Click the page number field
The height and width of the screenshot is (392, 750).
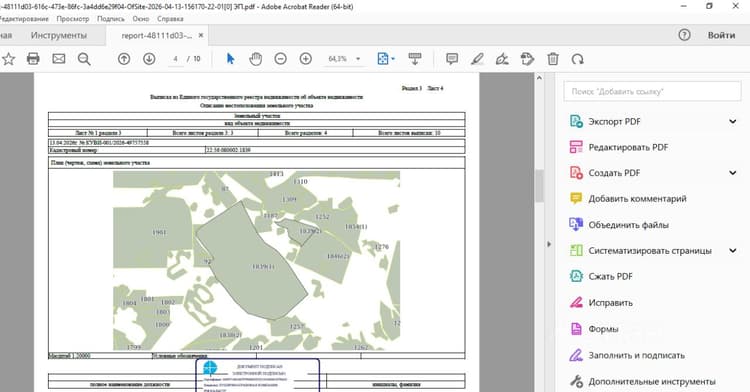point(176,59)
